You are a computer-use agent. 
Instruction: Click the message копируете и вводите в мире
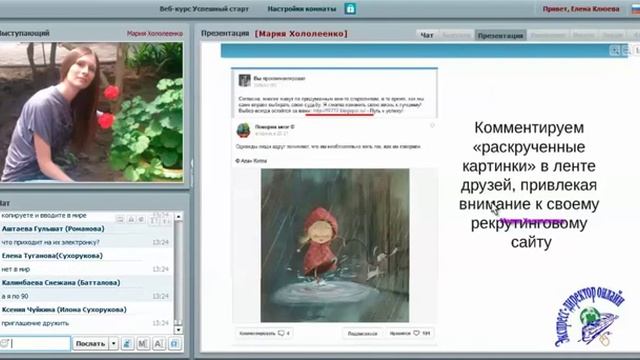tap(44, 215)
